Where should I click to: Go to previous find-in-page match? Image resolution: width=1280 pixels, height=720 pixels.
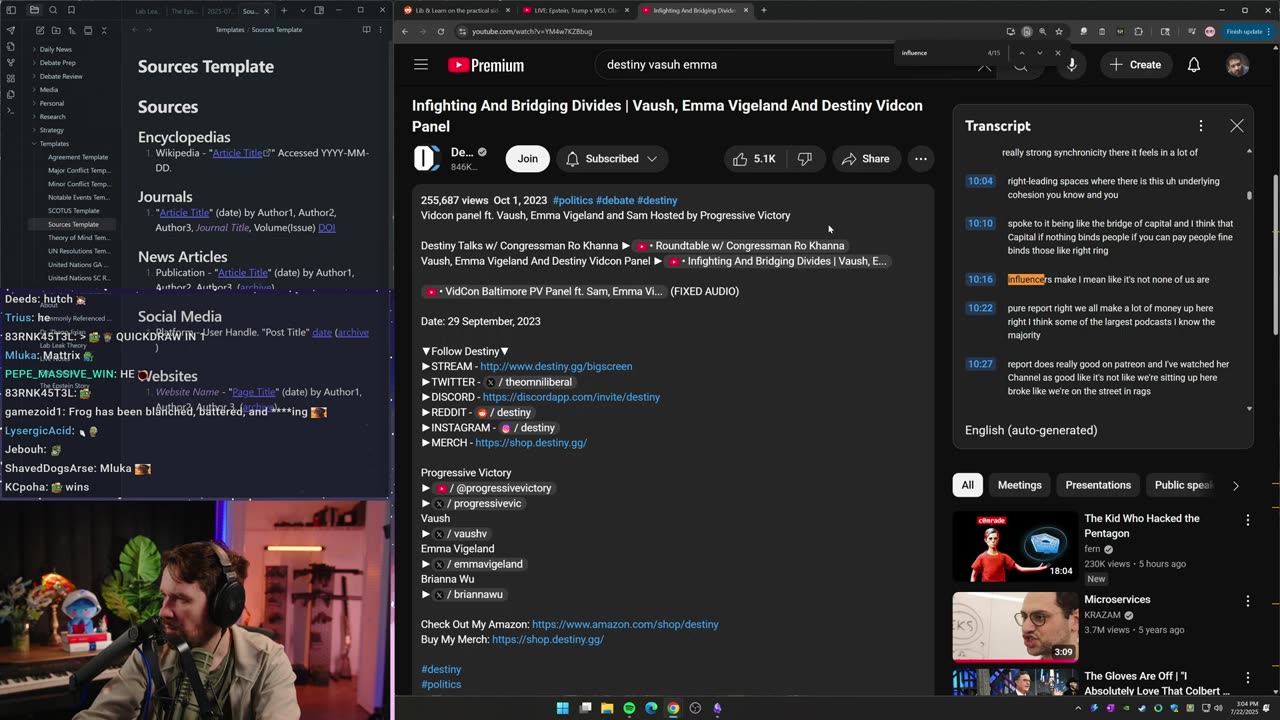coord(1021,53)
